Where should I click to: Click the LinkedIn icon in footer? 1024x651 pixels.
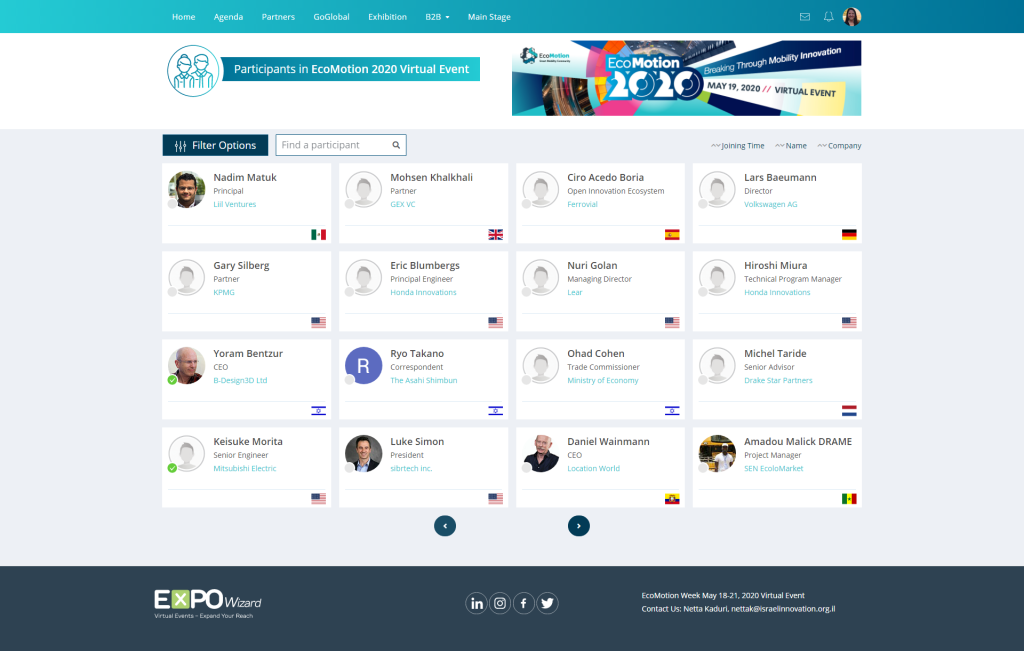click(476, 603)
